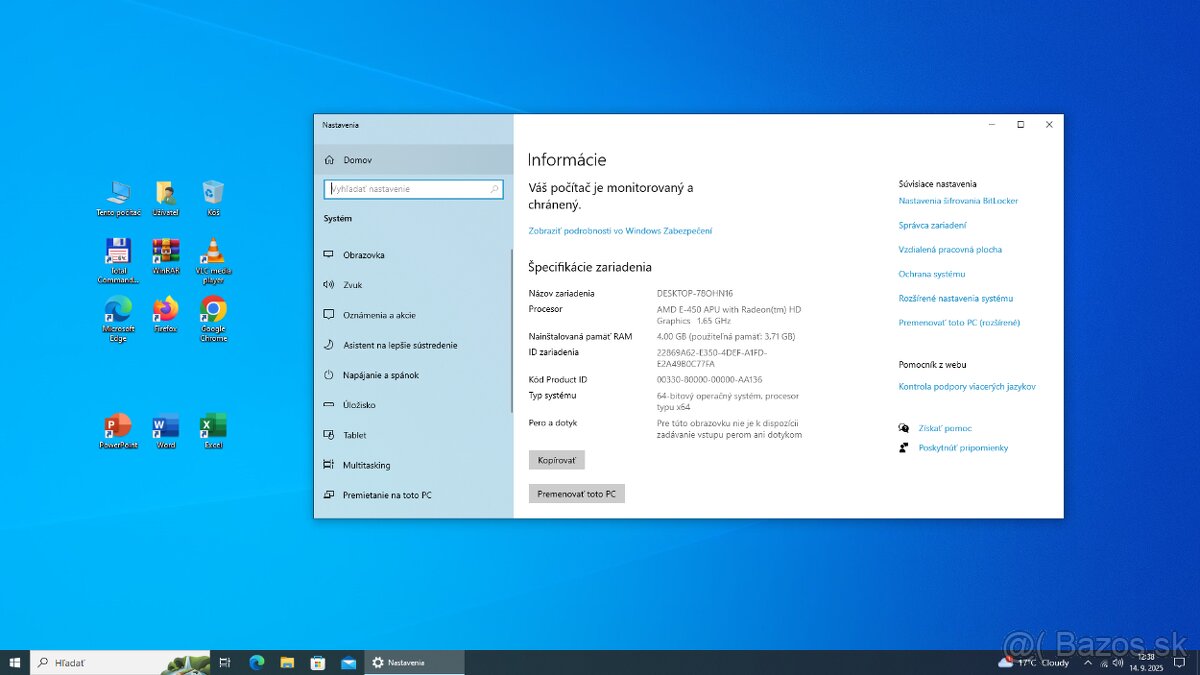Click Premenovať toto PC button
The height and width of the screenshot is (675, 1200).
(x=576, y=492)
